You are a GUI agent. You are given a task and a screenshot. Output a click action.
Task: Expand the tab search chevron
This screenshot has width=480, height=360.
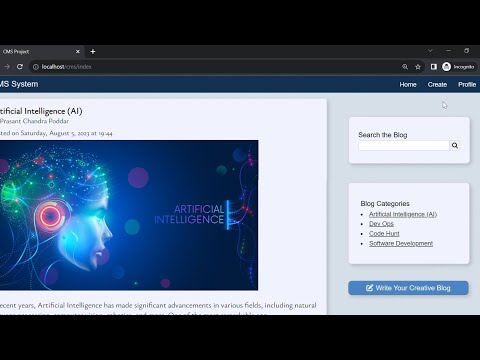click(x=430, y=51)
